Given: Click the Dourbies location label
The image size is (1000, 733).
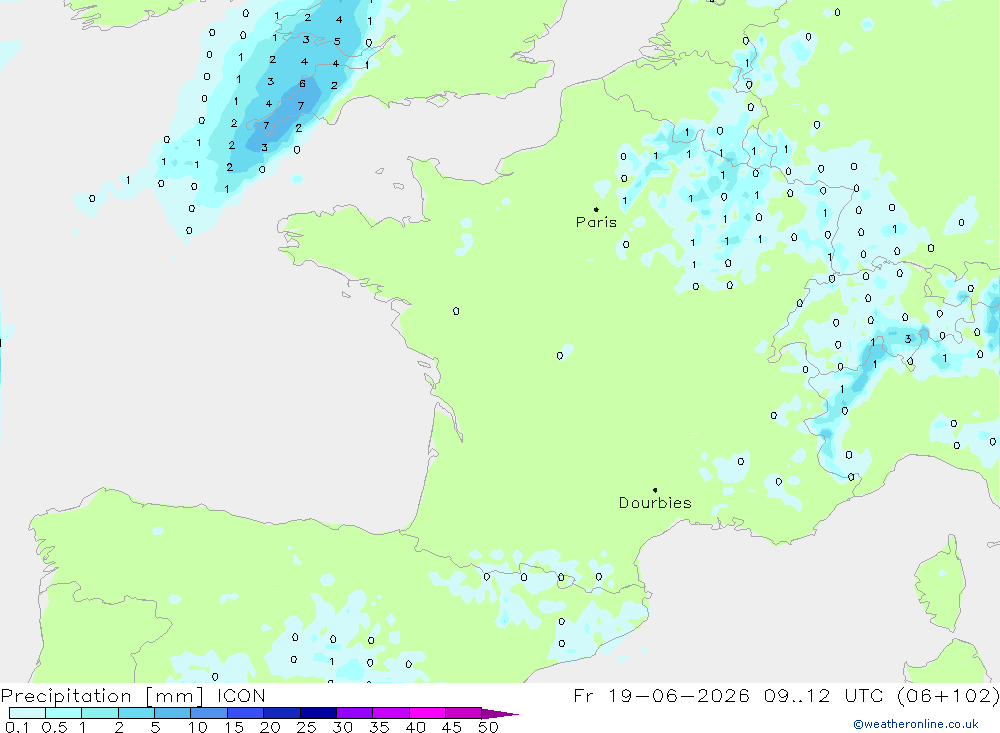Looking at the screenshot, I should [655, 503].
